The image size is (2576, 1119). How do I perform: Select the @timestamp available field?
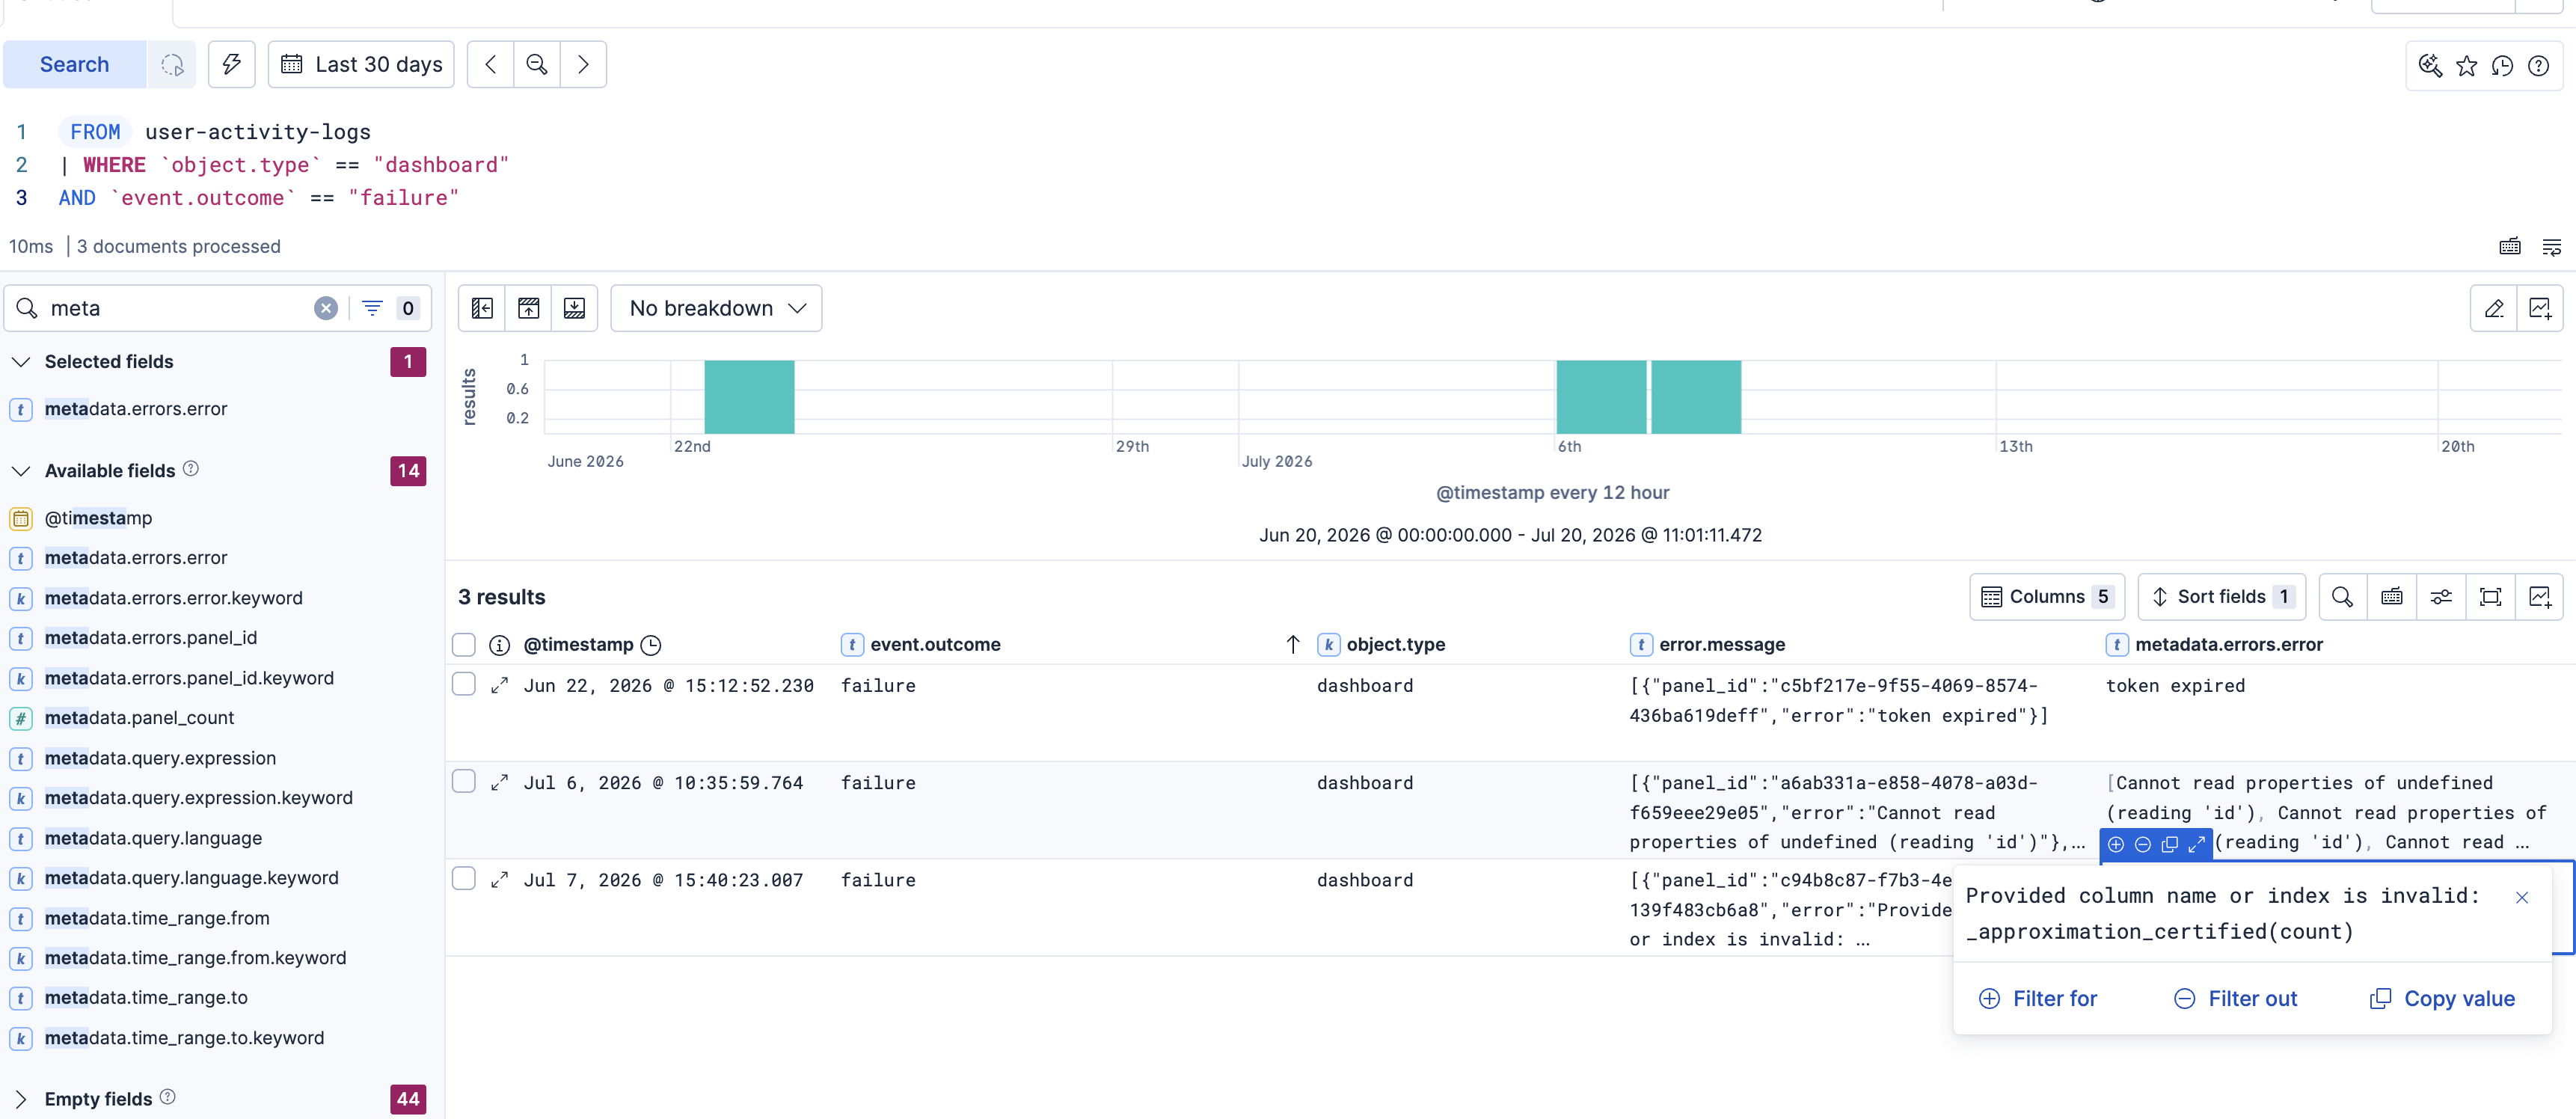point(98,518)
